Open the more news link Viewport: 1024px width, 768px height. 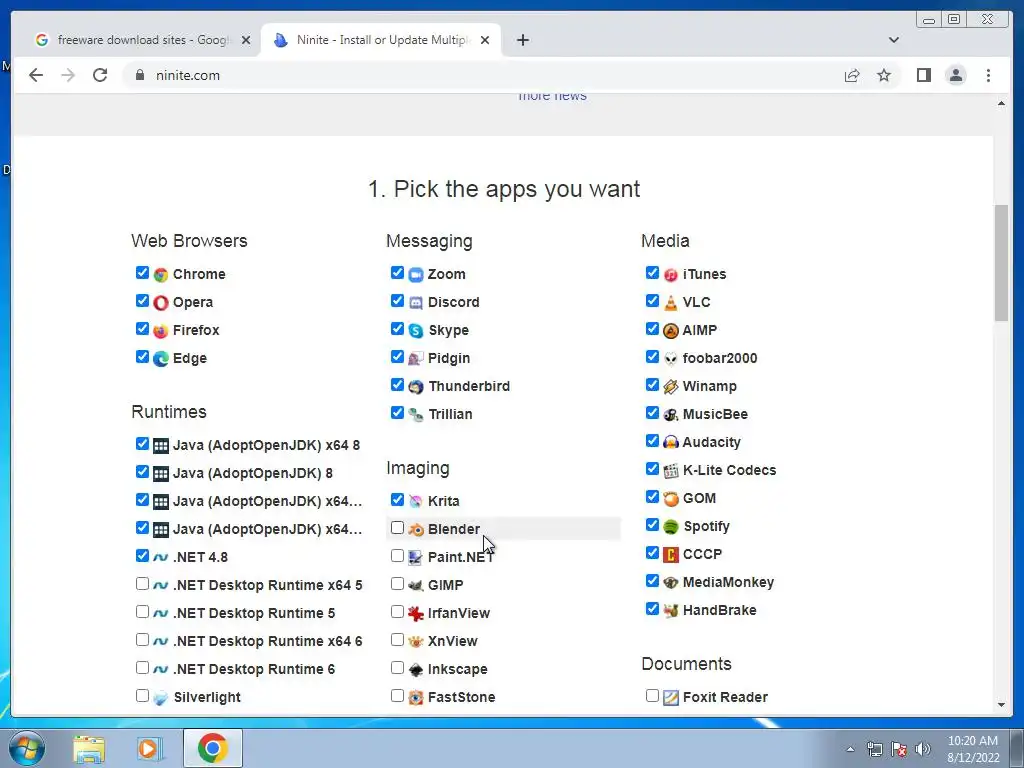click(552, 97)
